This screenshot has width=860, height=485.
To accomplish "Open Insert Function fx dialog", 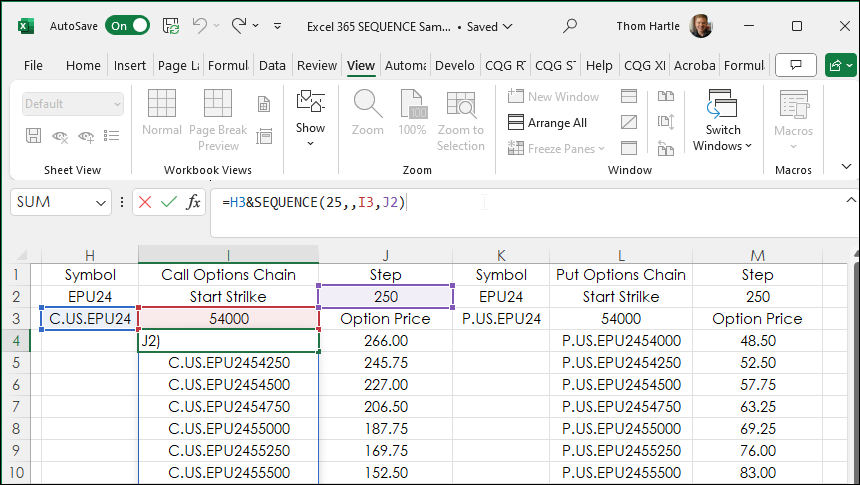I will point(192,202).
